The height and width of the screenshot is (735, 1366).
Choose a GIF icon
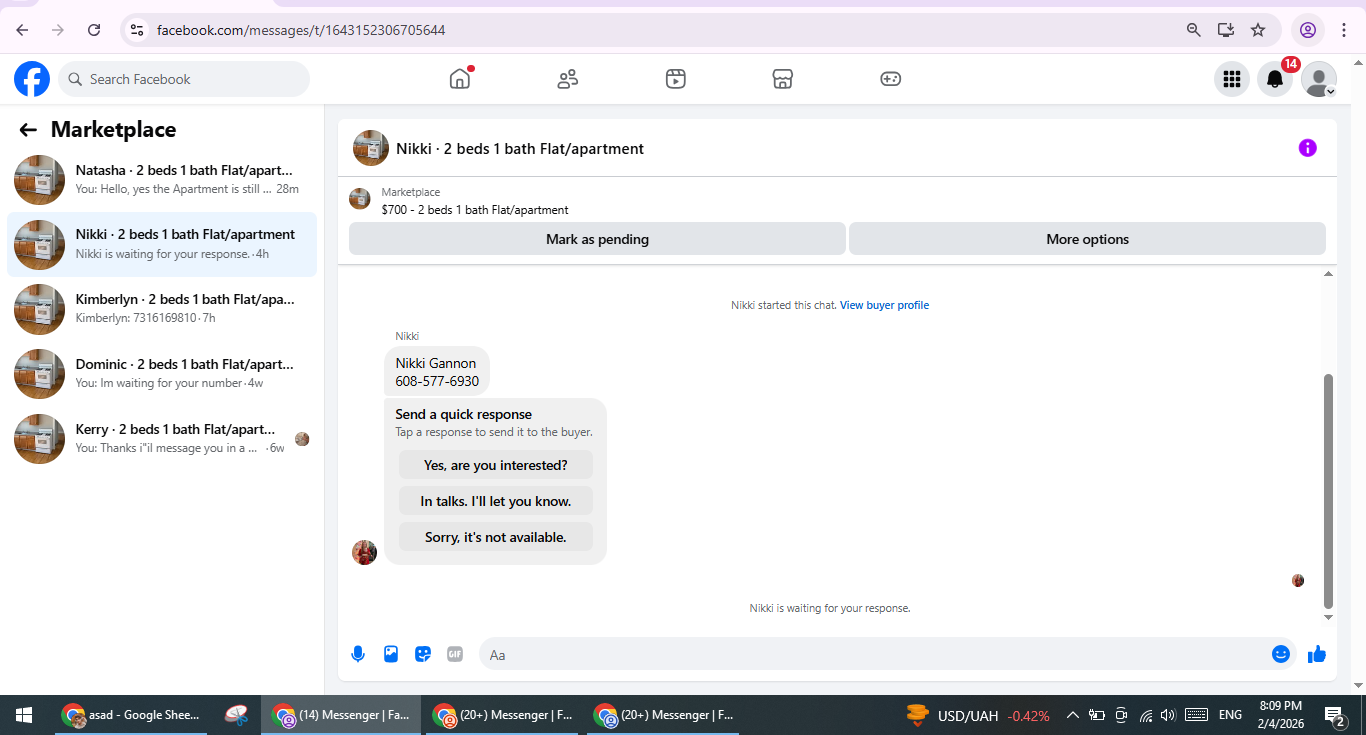pos(455,654)
